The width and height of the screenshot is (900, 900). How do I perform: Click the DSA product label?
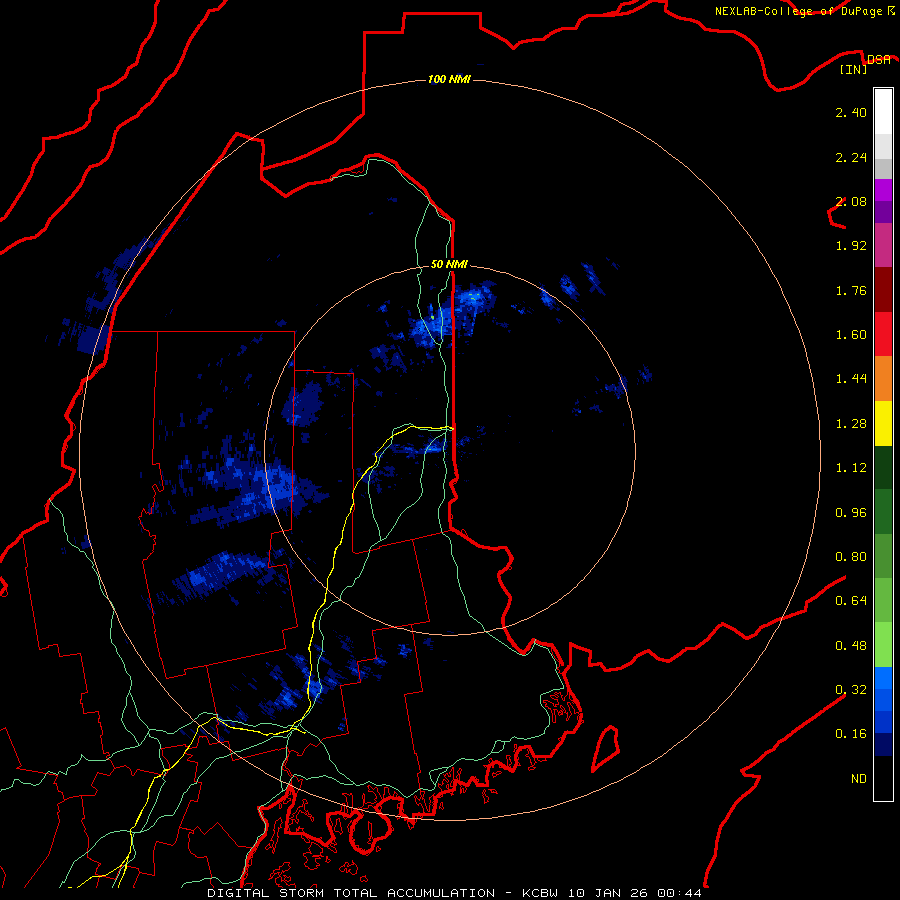[879, 59]
